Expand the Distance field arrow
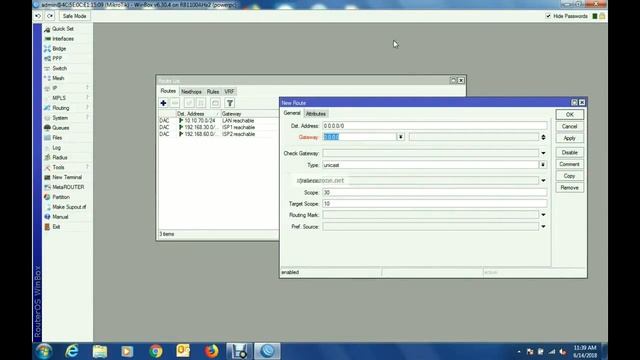Viewport: 640px width, 360px height. (x=543, y=180)
